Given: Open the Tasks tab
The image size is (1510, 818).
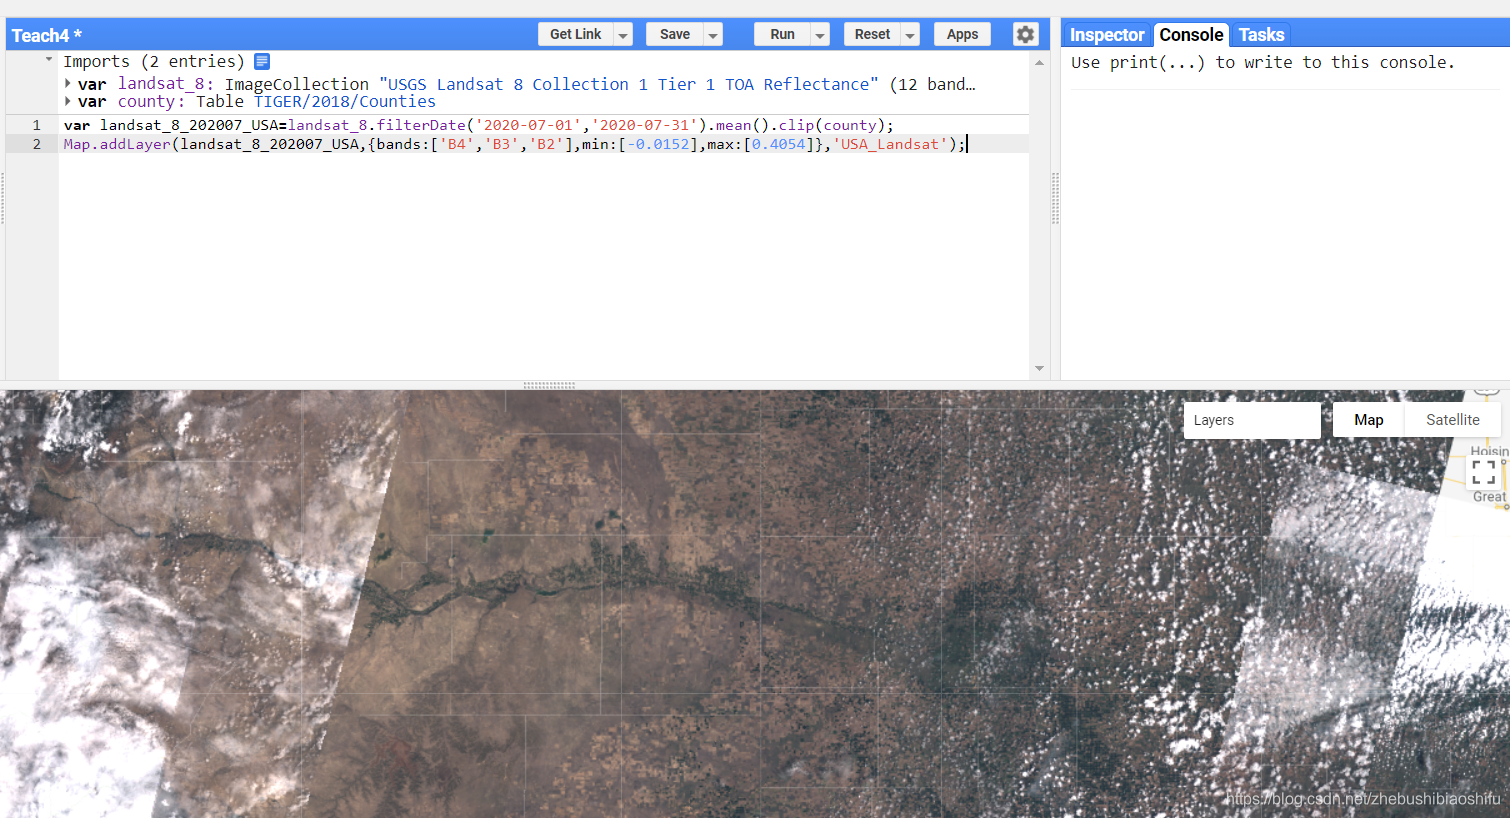Looking at the screenshot, I should (1260, 33).
